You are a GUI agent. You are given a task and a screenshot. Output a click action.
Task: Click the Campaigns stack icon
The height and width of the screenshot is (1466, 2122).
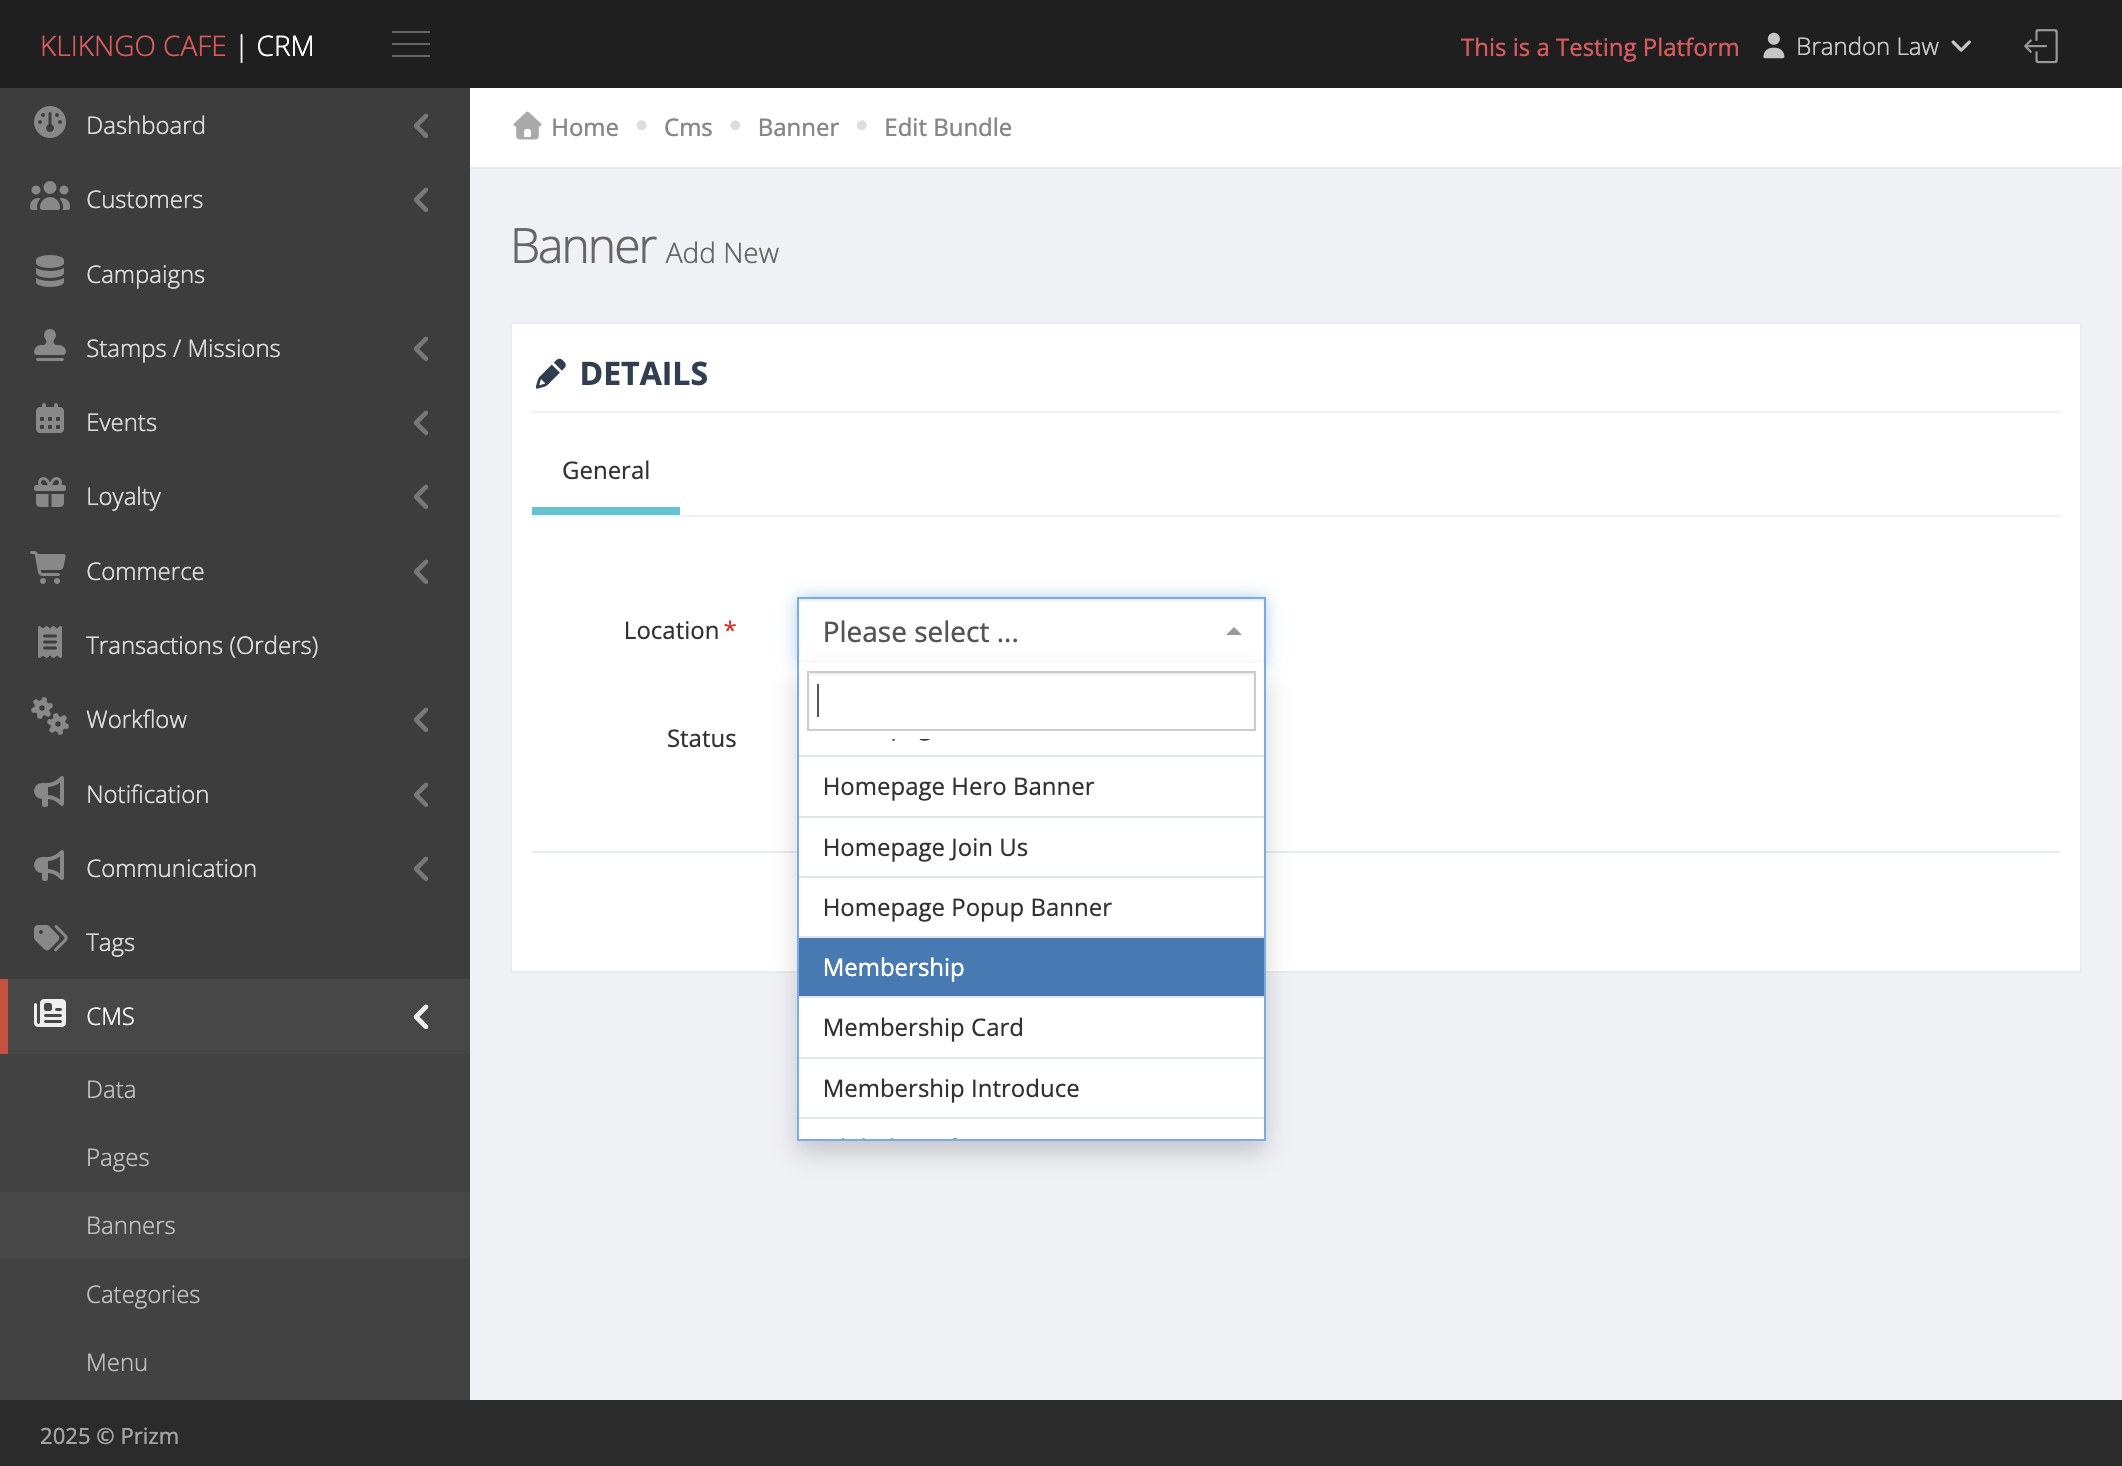pos(49,272)
